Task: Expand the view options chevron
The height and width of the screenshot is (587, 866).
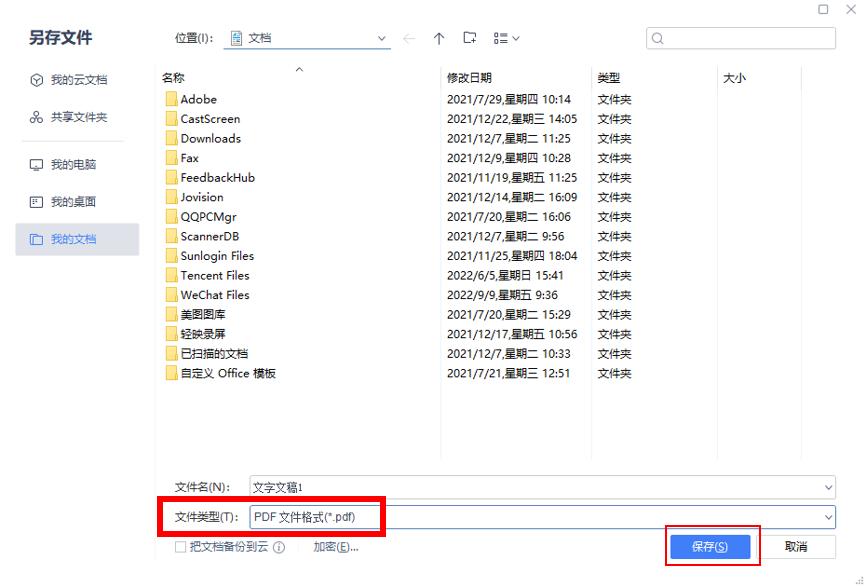Action: pyautogui.click(x=514, y=38)
